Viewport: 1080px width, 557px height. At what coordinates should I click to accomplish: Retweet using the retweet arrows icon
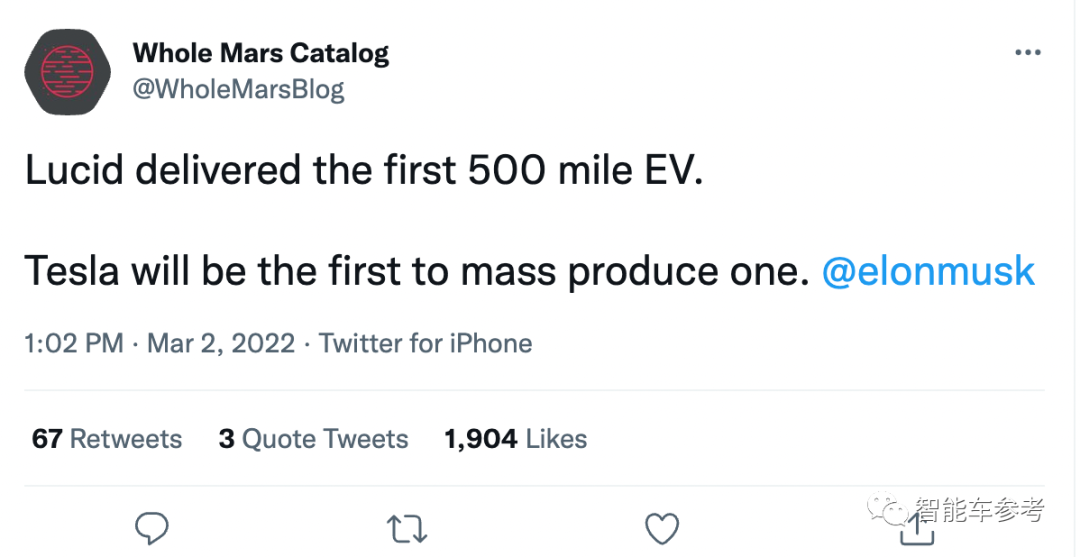click(x=408, y=529)
